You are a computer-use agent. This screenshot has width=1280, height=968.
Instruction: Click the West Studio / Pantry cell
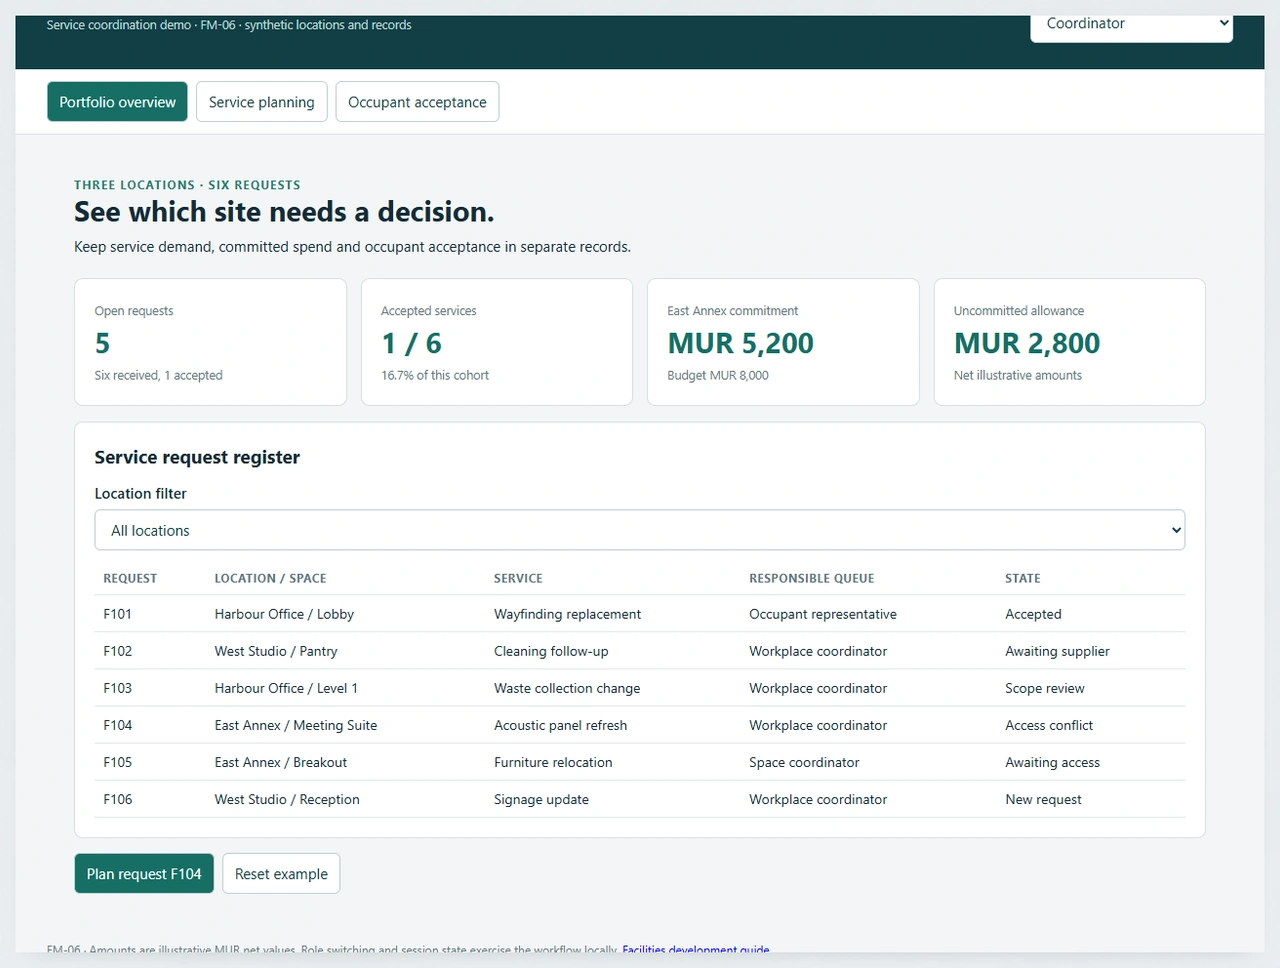pos(276,651)
